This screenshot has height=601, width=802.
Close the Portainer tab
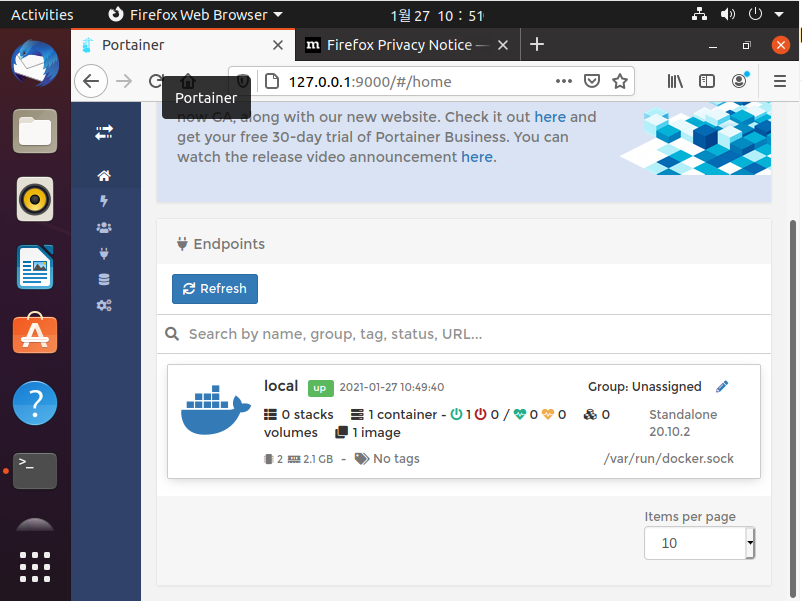278,45
